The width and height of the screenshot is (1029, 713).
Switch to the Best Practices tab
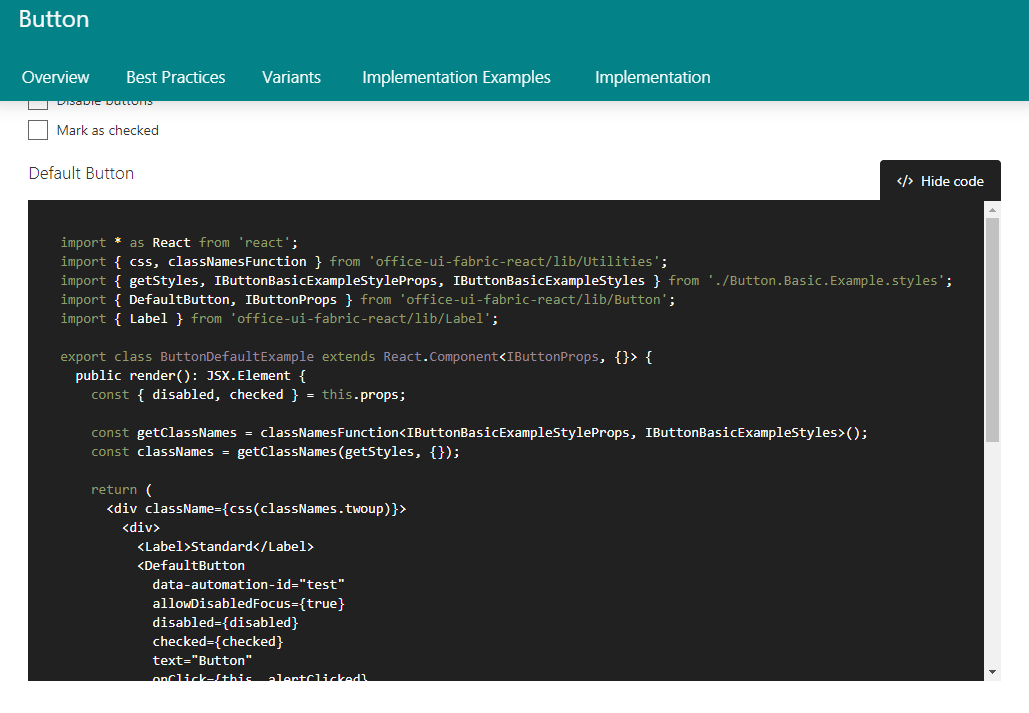pos(175,77)
